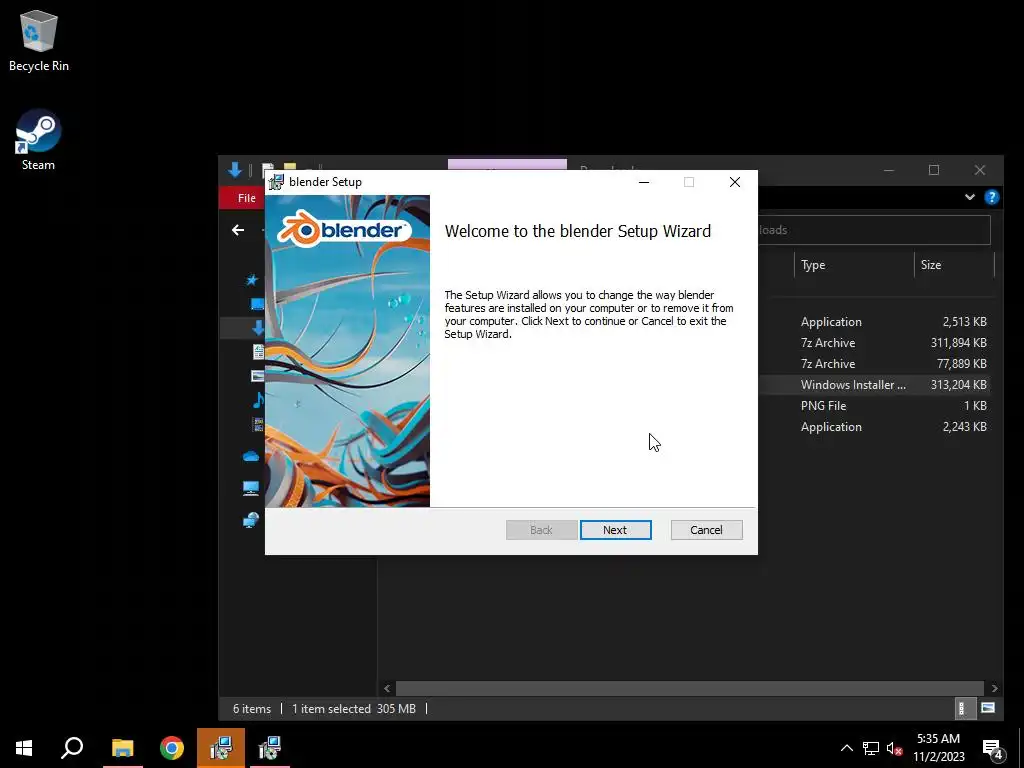
Task: Open File Explorer help question mark
Action: point(991,197)
